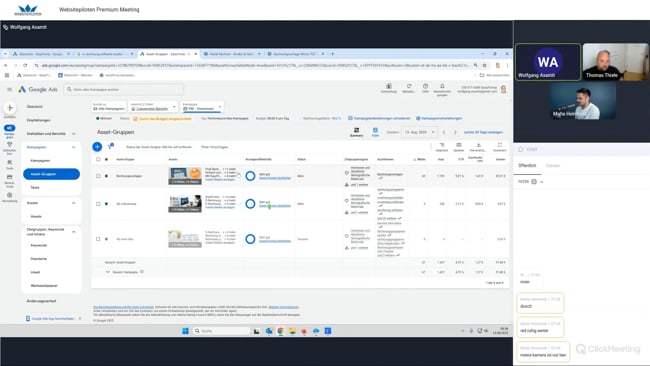Switch to Tabelle view icon
650x366 pixels.
[375, 131]
